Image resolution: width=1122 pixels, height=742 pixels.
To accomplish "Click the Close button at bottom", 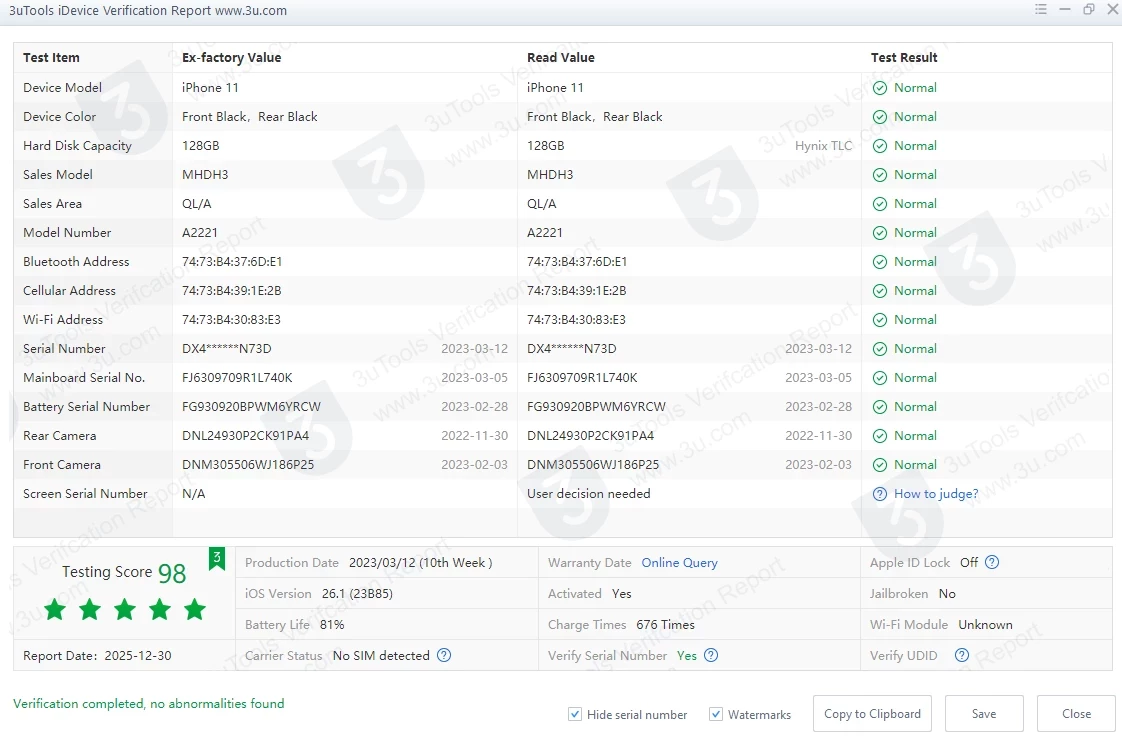I will pyautogui.click(x=1076, y=714).
